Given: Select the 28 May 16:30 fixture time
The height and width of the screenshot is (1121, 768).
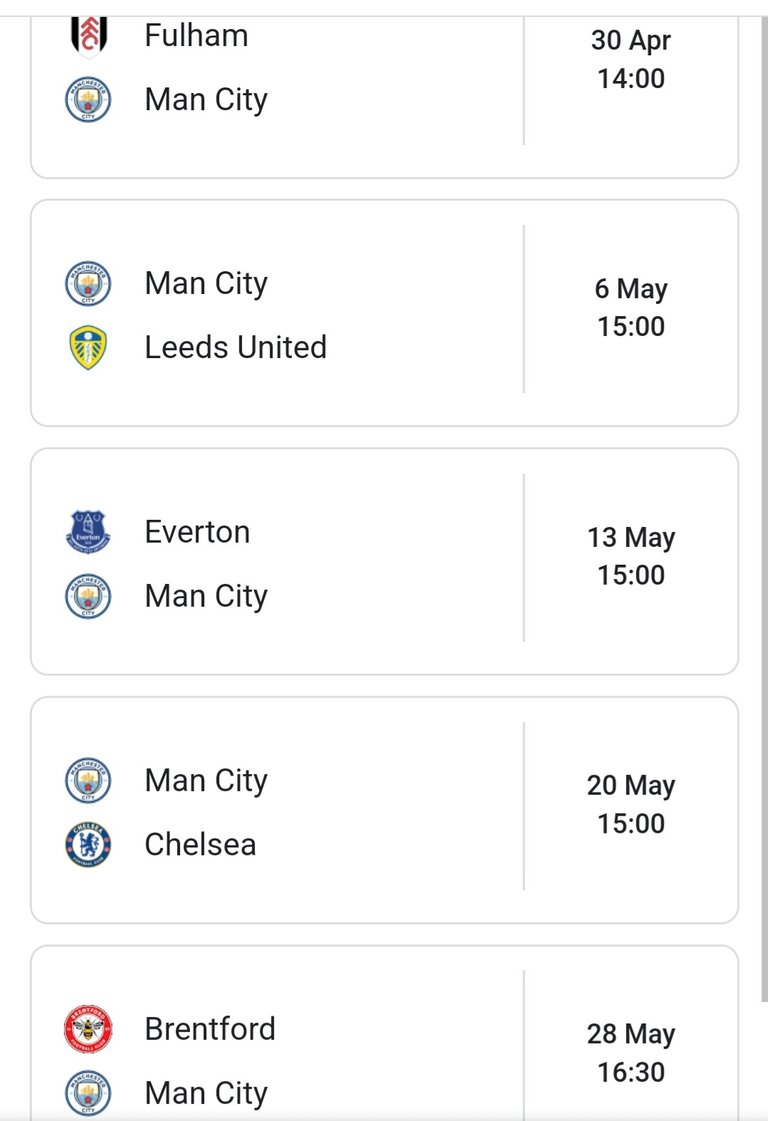Looking at the screenshot, I should [631, 1053].
